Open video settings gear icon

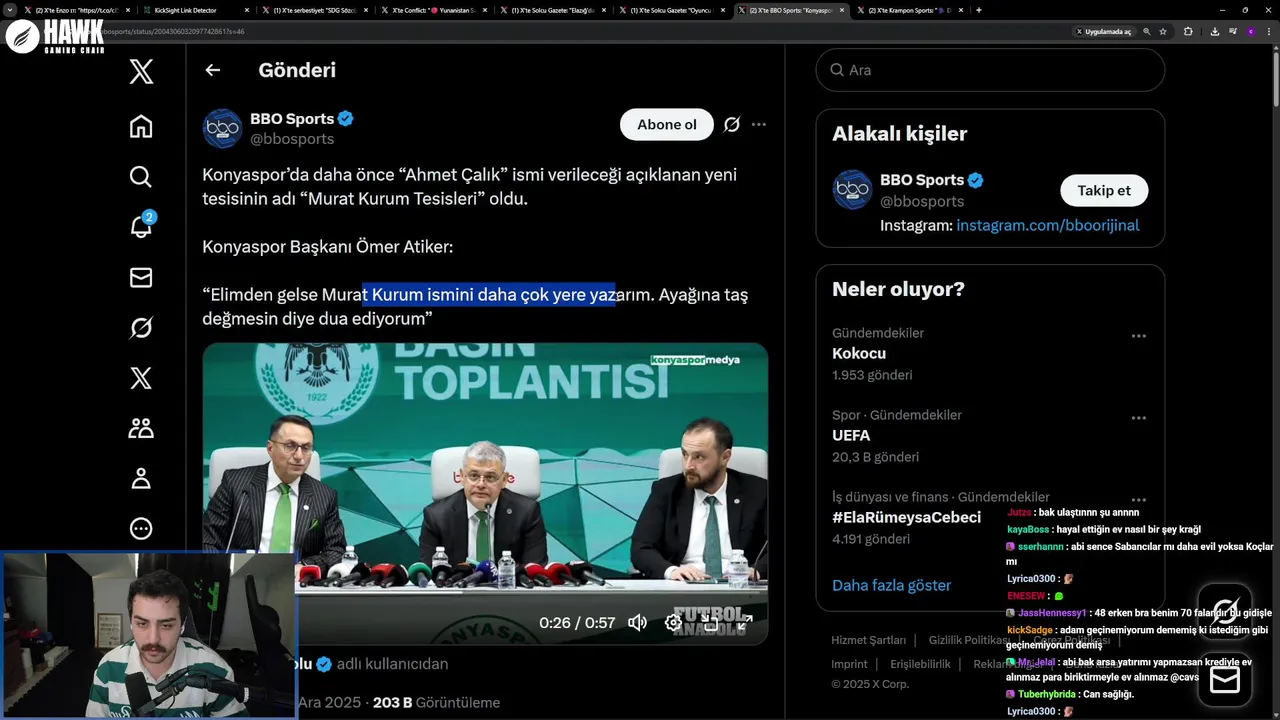[674, 622]
